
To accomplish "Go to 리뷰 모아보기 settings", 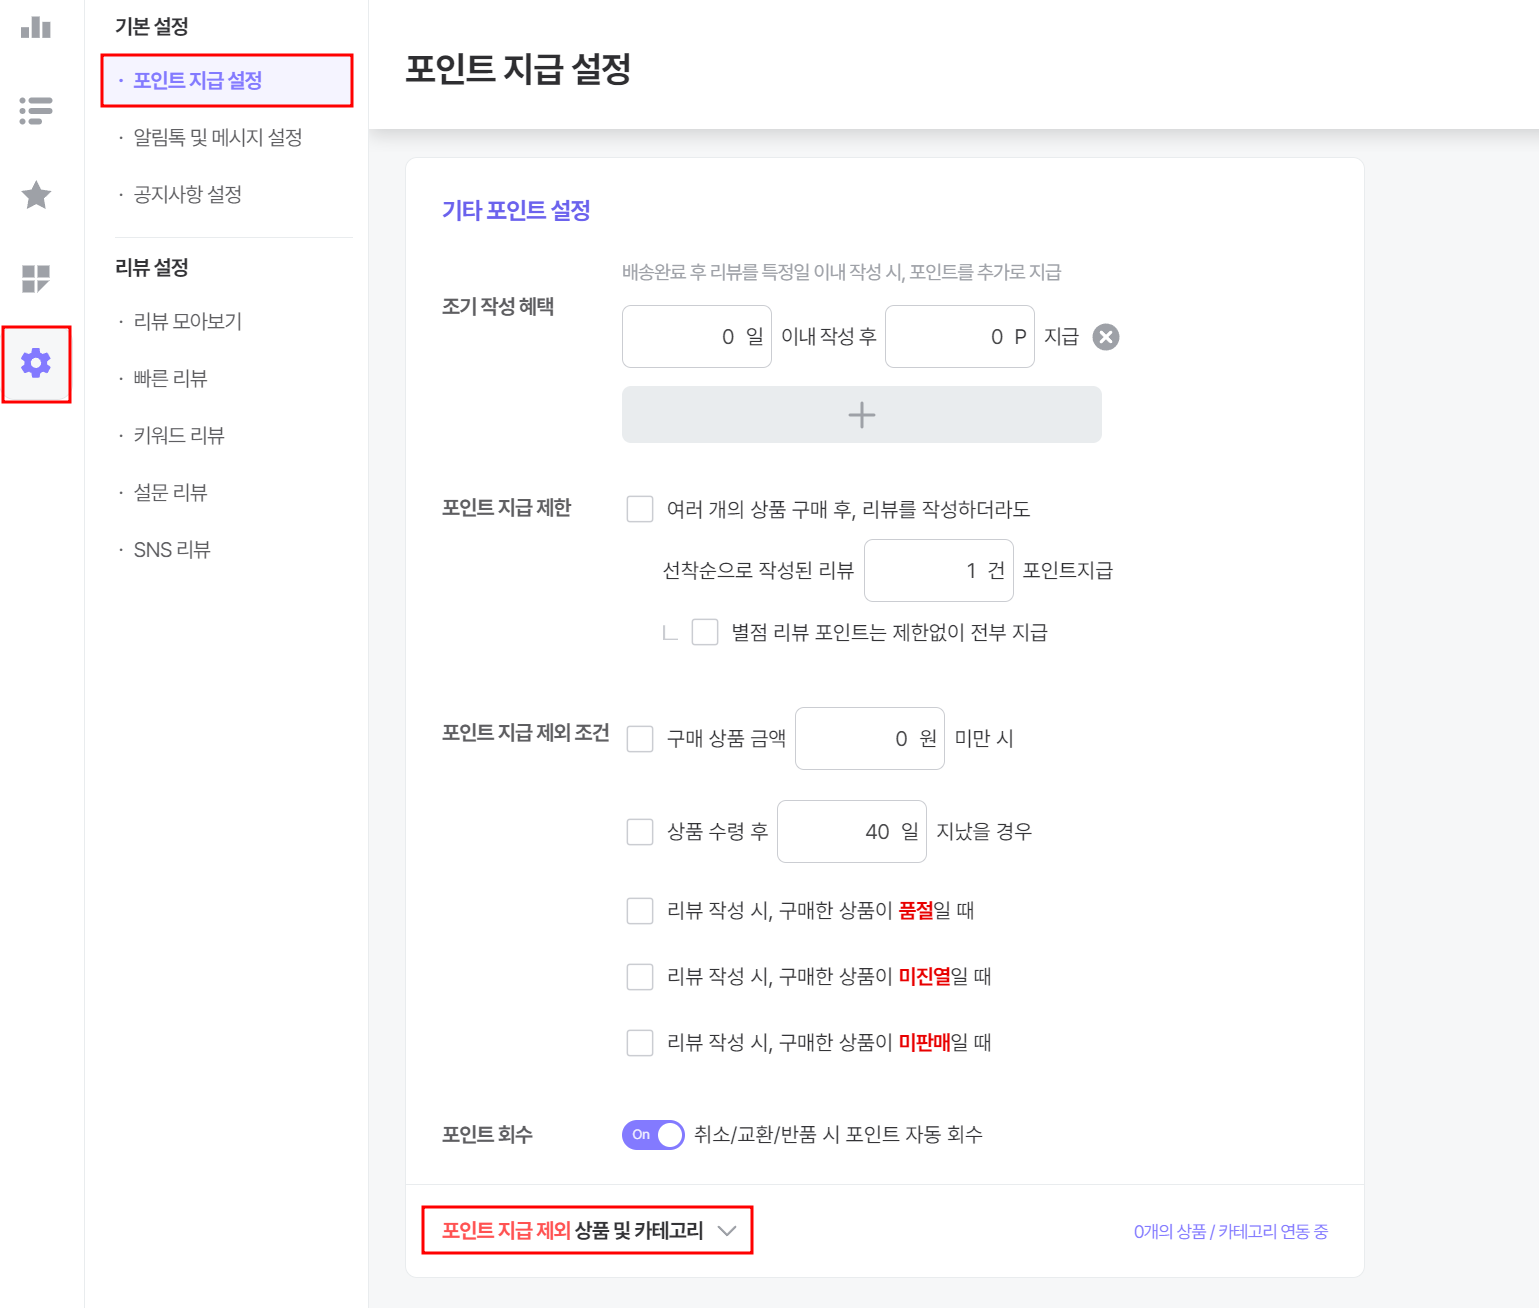I will (x=188, y=321).
